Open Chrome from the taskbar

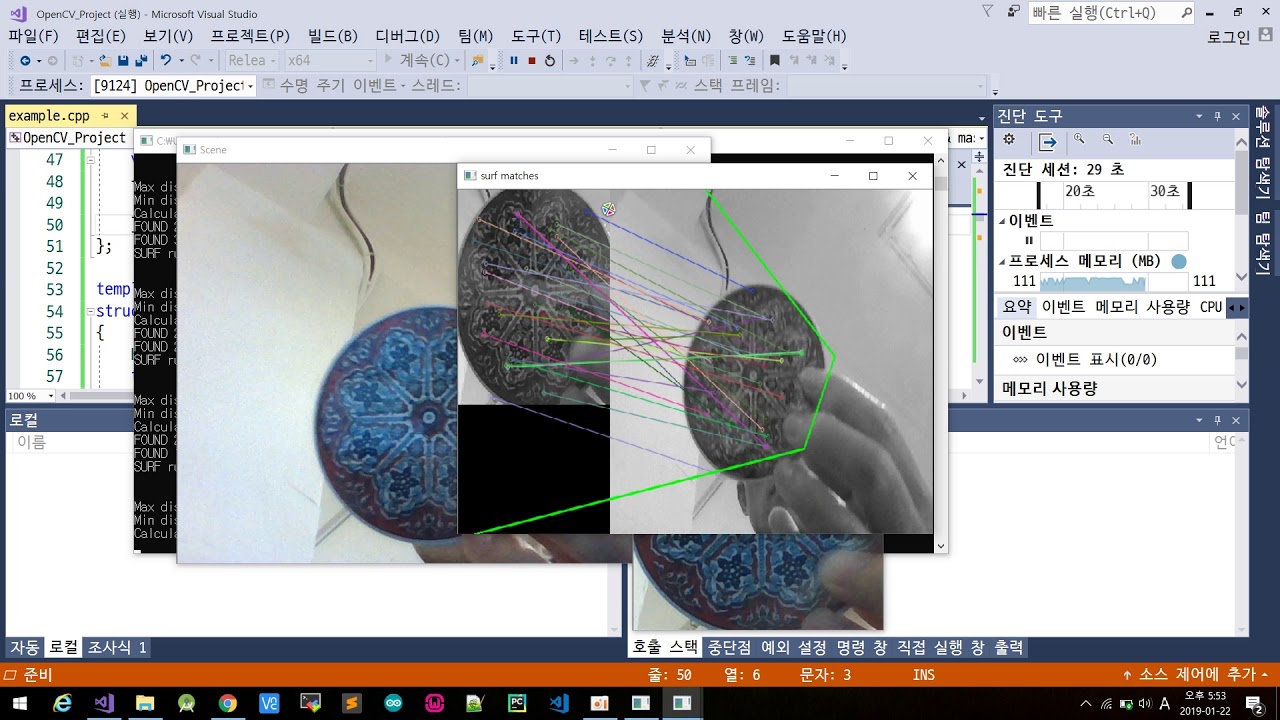228,703
